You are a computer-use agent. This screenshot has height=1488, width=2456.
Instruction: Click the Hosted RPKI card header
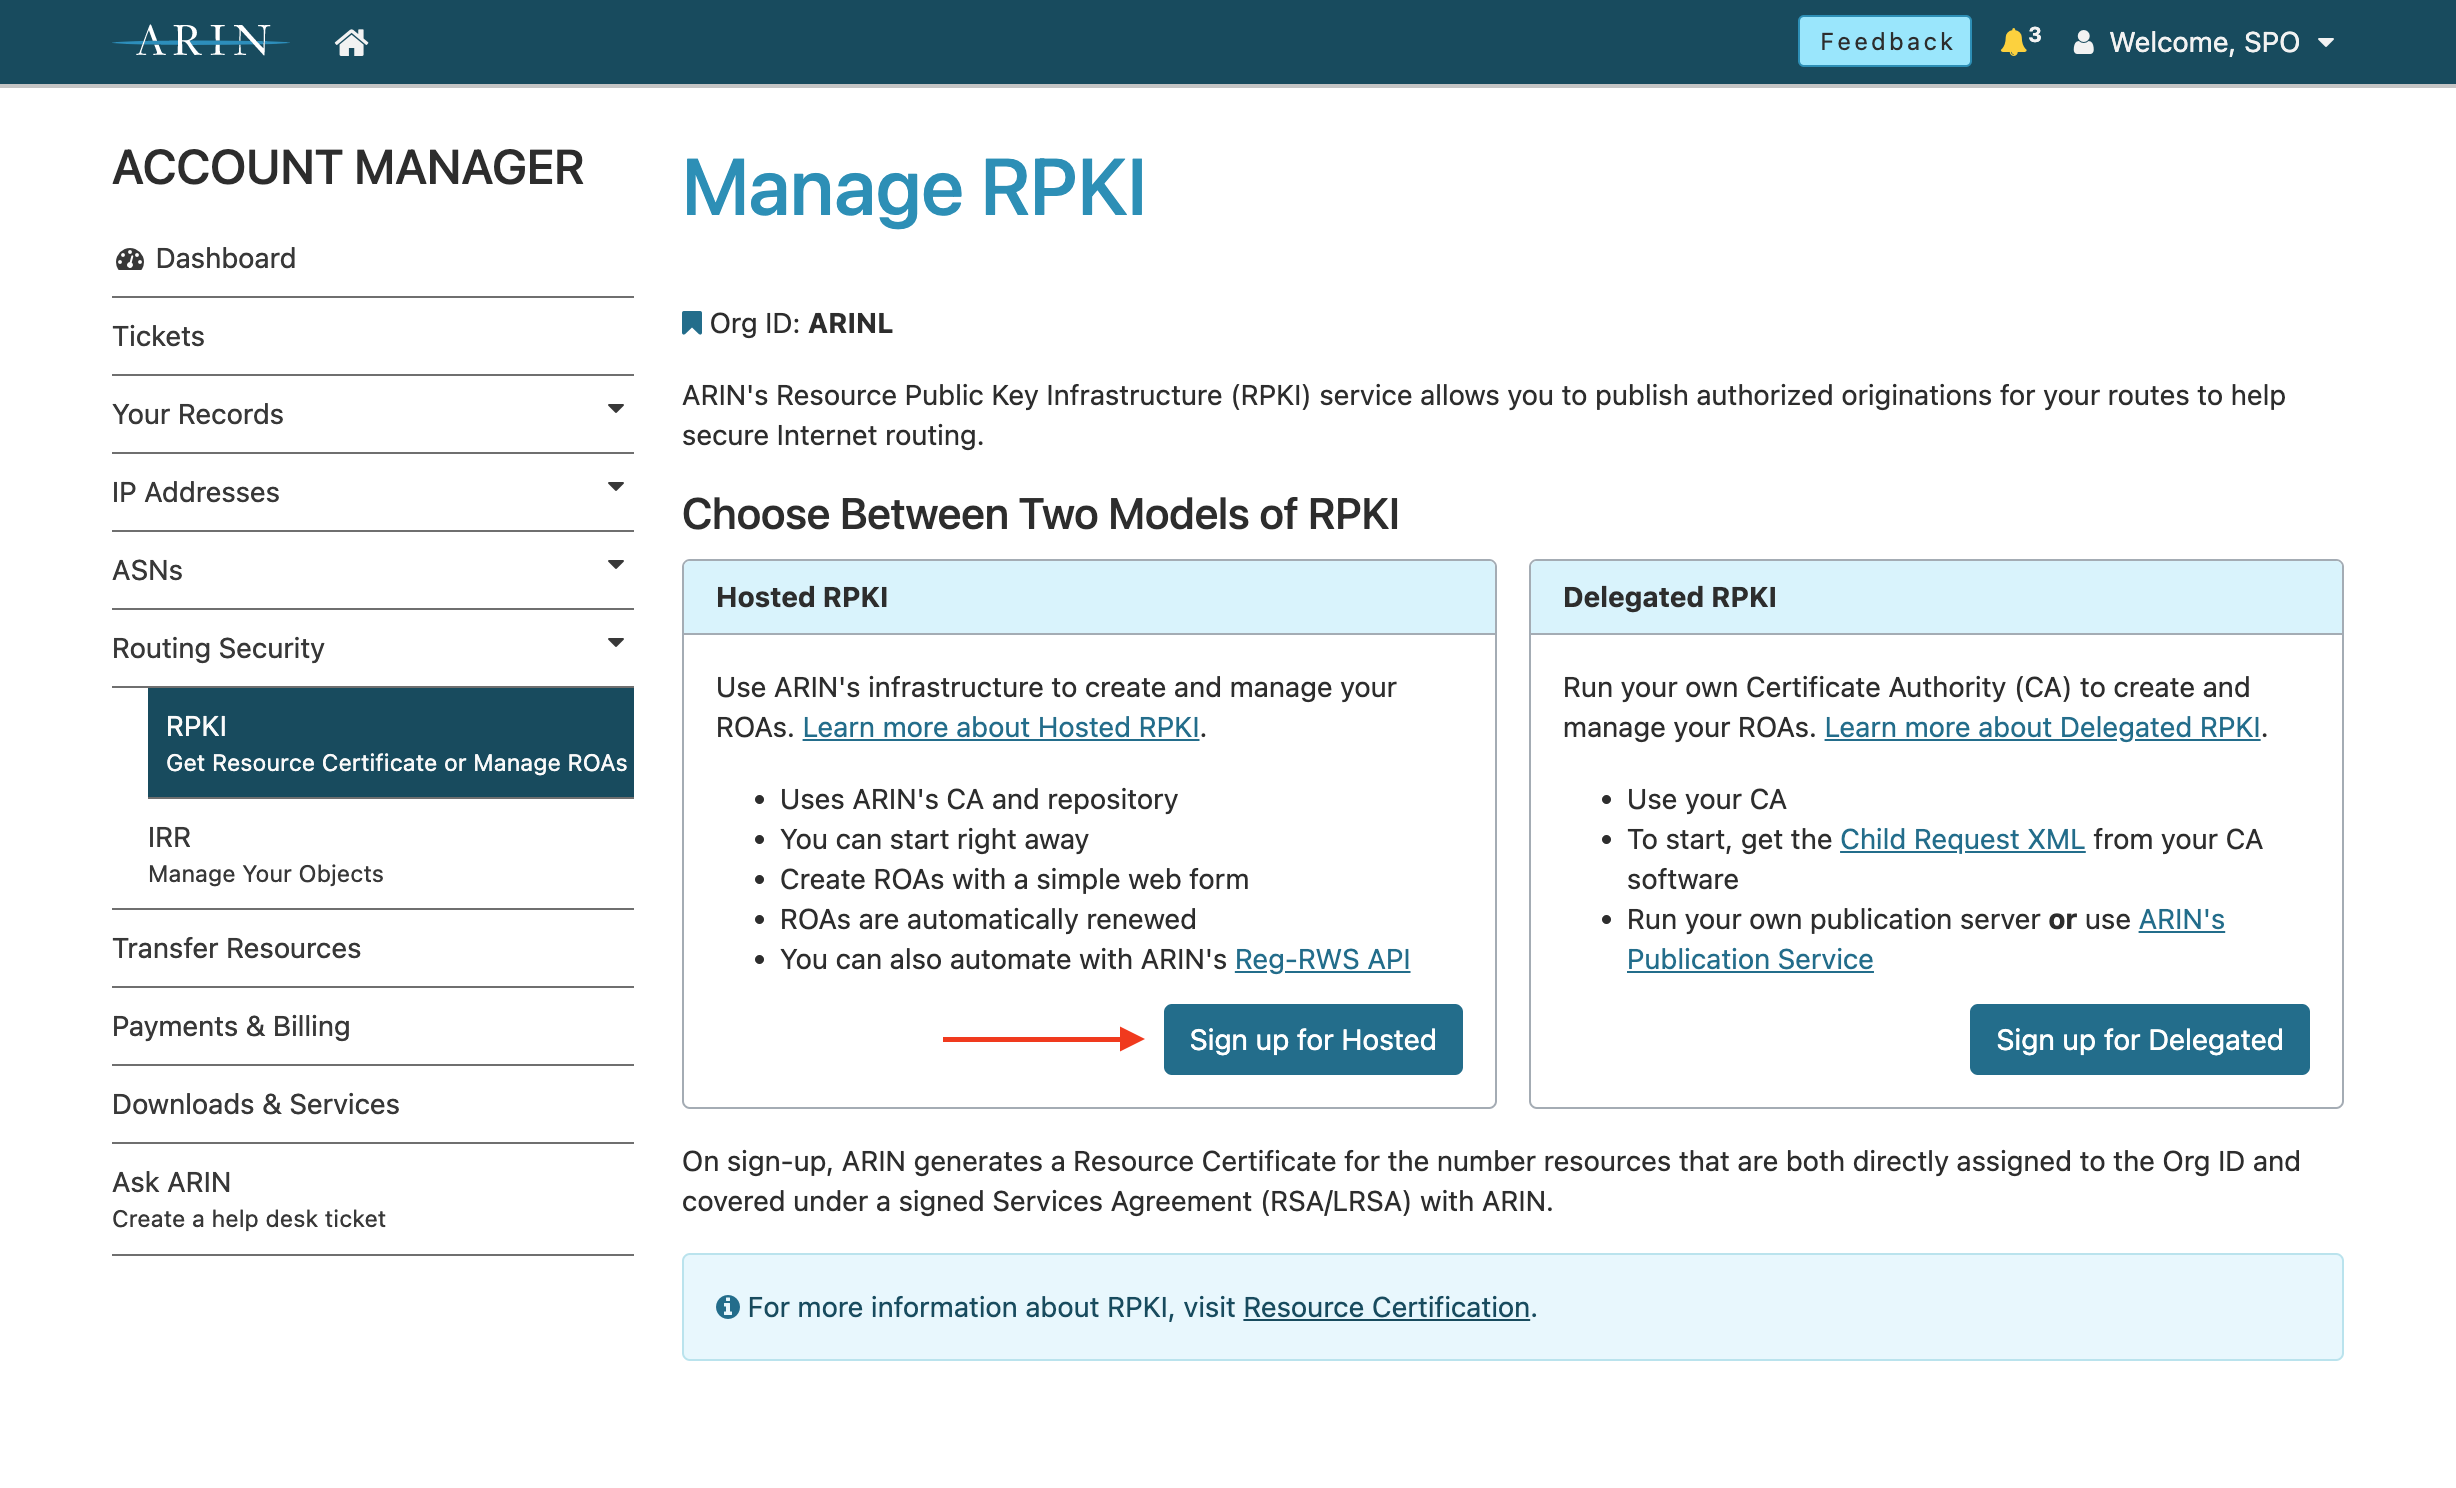click(x=1089, y=597)
